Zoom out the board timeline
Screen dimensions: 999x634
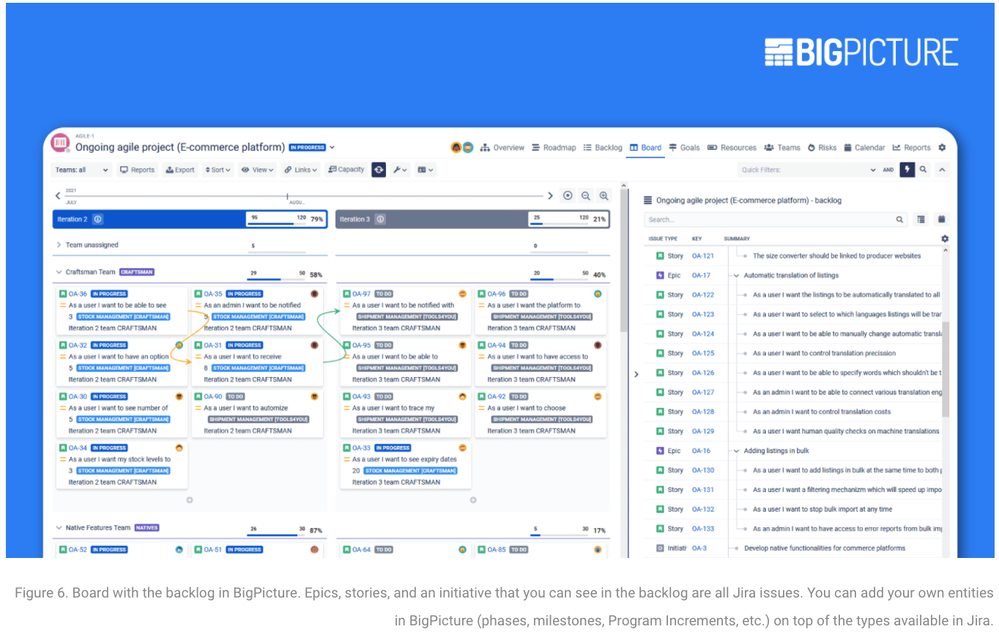[x=586, y=196]
